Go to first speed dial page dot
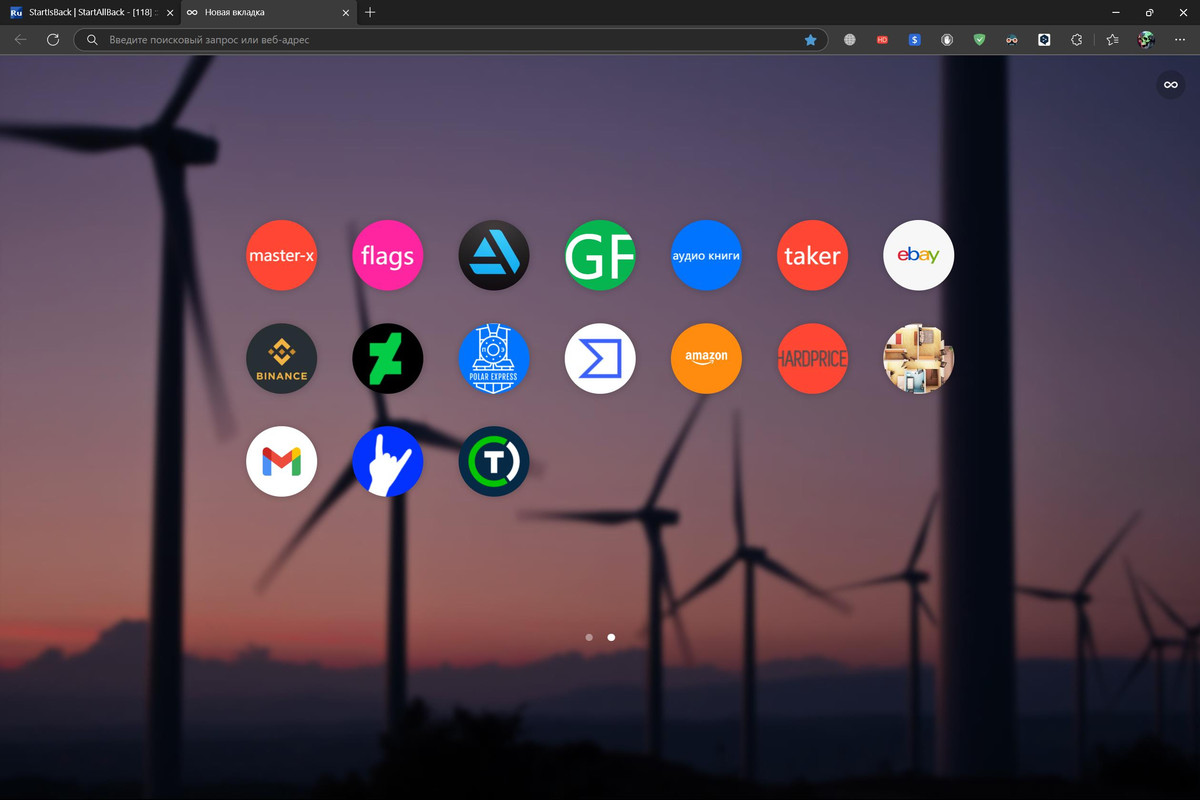 [589, 637]
